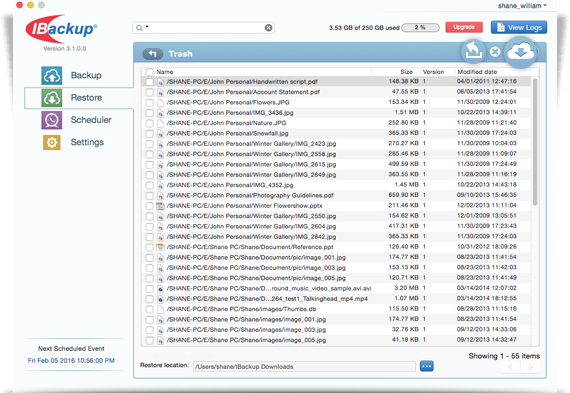Click the delete X icon in Trash header

495,52
